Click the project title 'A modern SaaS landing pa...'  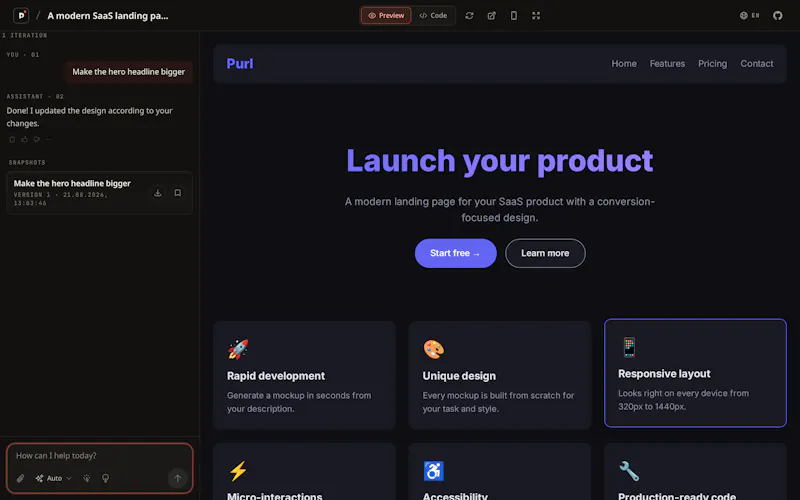pos(108,16)
